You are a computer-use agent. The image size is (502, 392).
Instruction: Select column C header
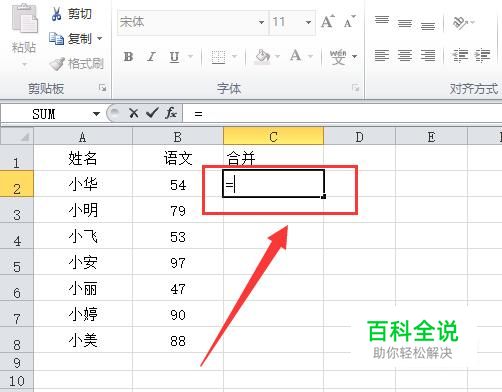pyautogui.click(x=273, y=136)
